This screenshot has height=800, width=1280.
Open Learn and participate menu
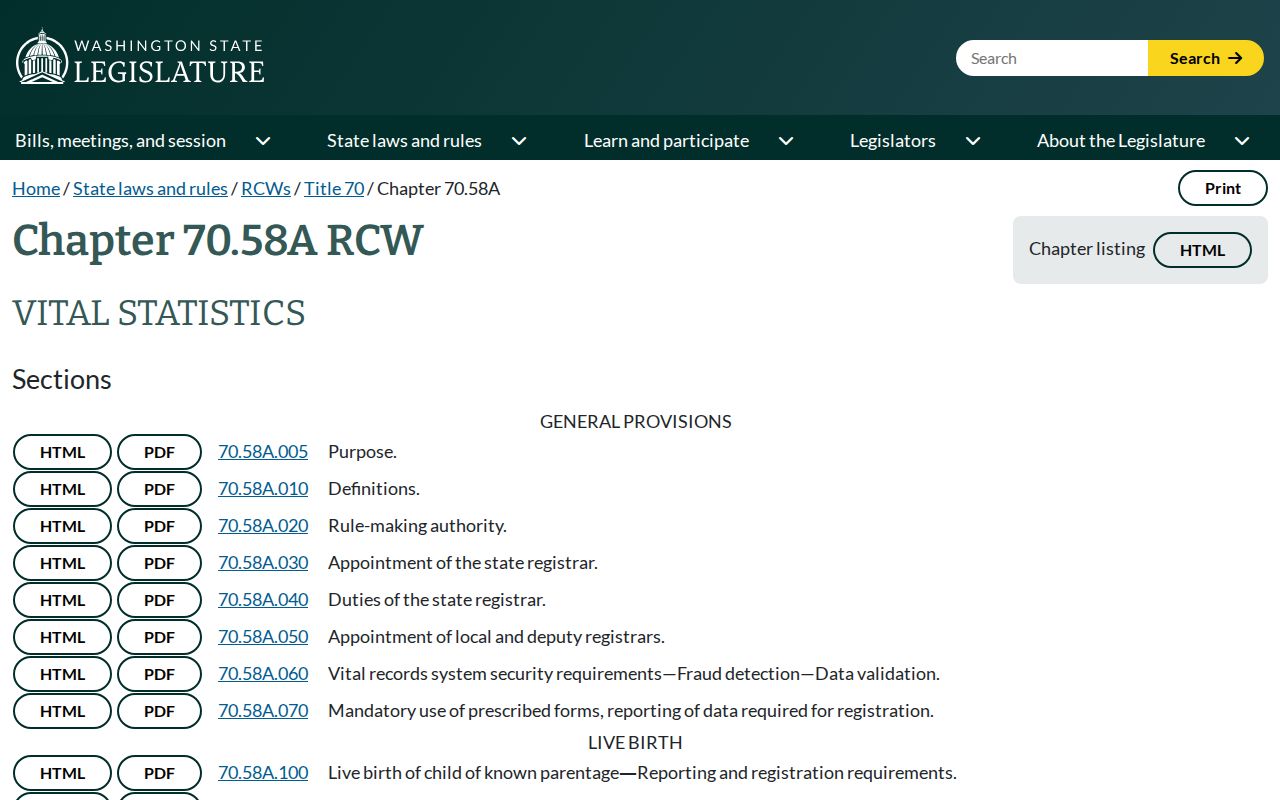[666, 141]
